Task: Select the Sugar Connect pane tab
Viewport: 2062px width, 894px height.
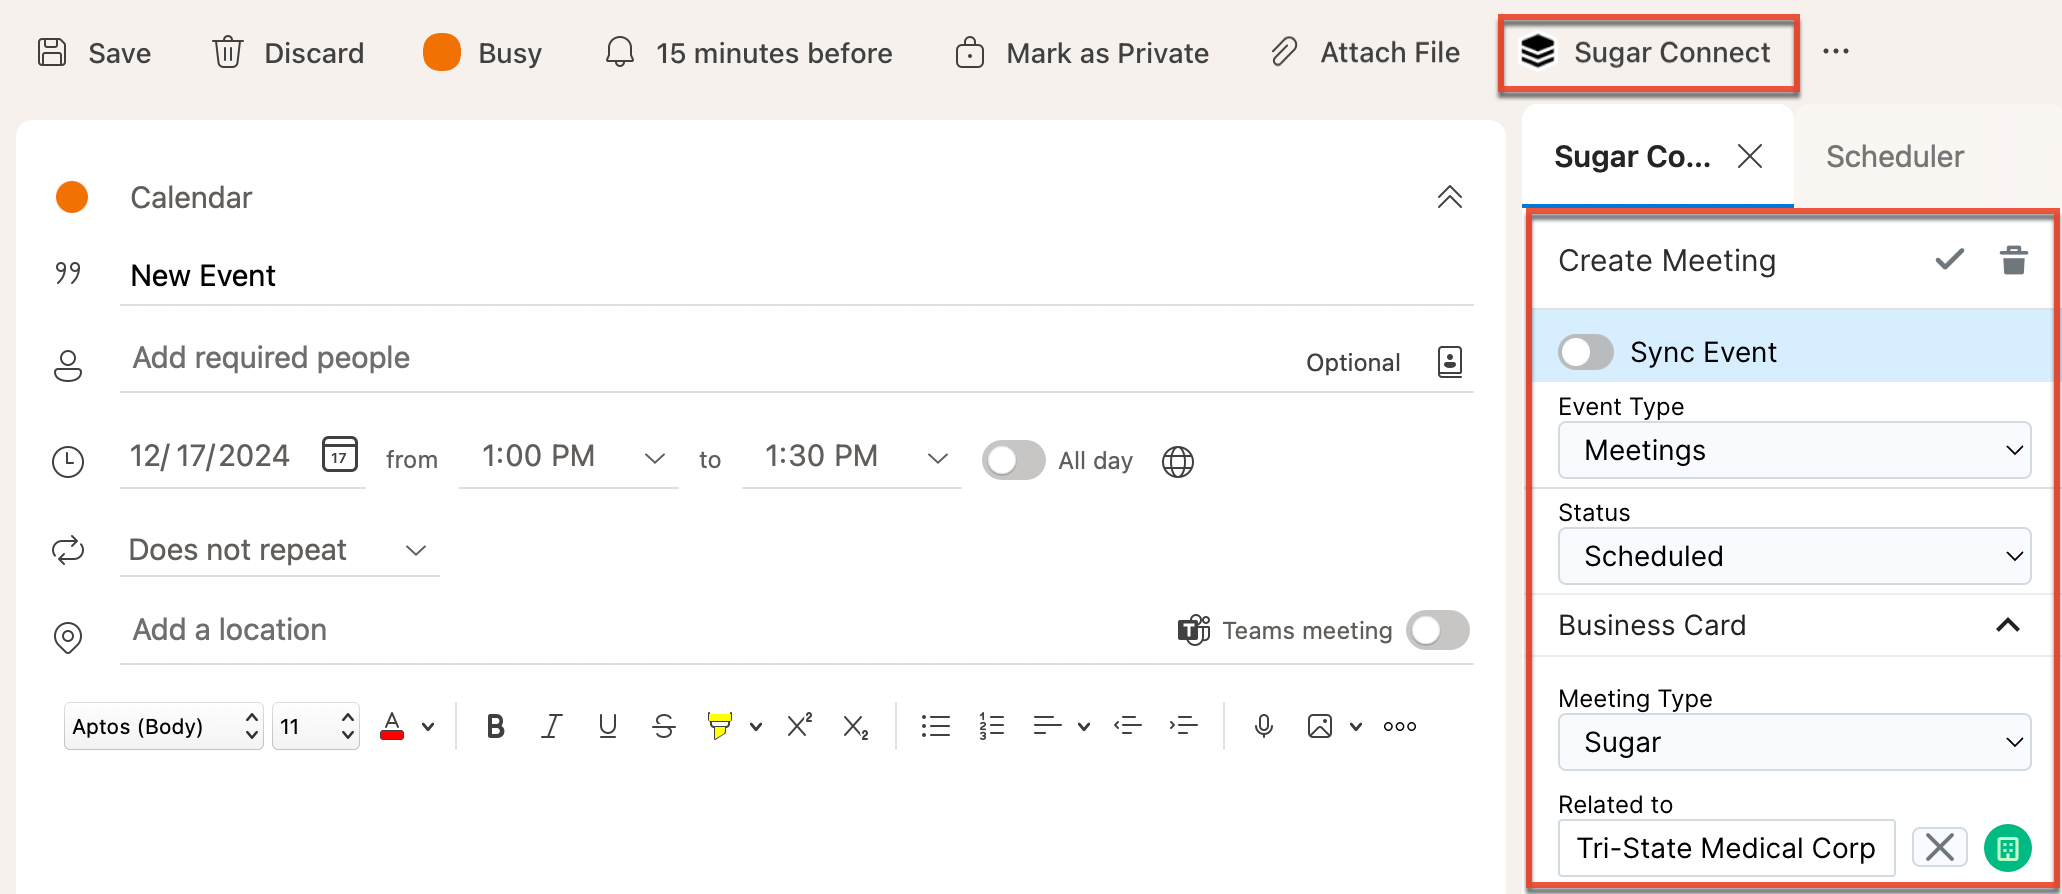Action: (x=1632, y=157)
